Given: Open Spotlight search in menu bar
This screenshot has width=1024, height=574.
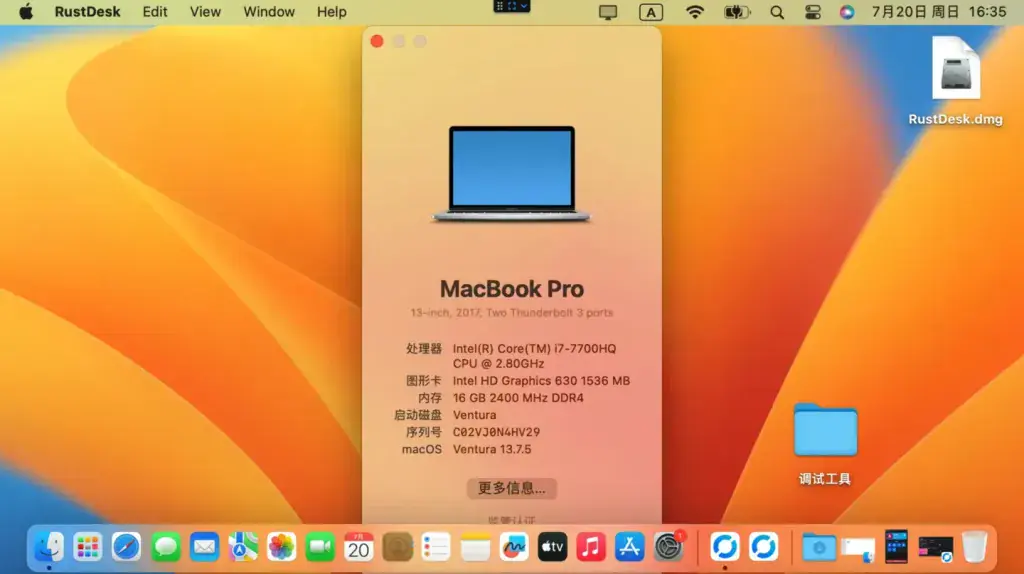Looking at the screenshot, I should 776,12.
